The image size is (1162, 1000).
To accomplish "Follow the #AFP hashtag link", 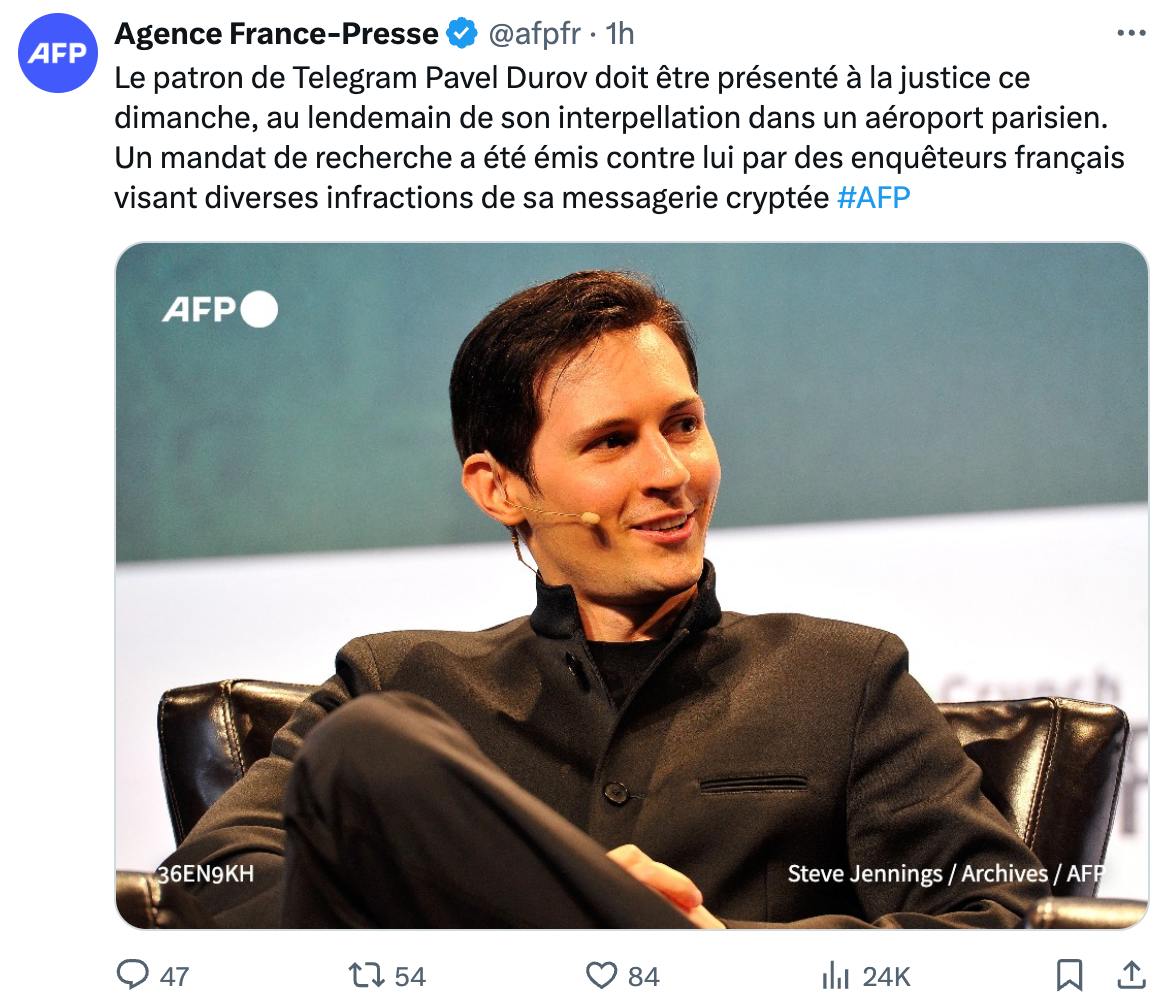I will tap(872, 197).
